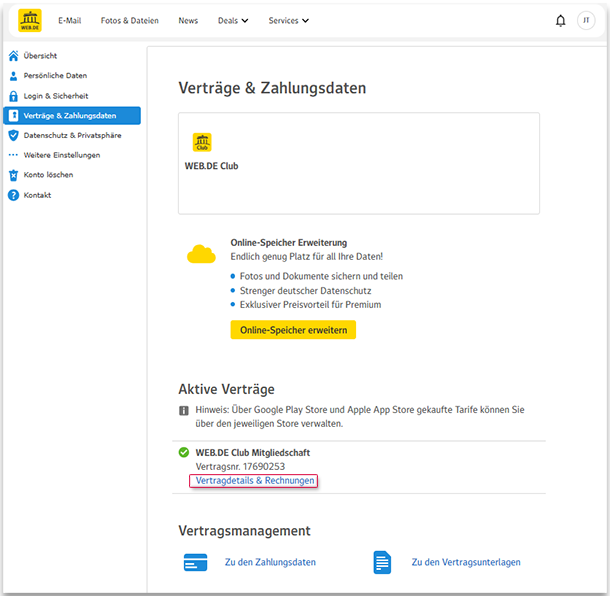Click the Datenschutz shield icon
The width and height of the screenshot is (610, 596).
(14, 135)
